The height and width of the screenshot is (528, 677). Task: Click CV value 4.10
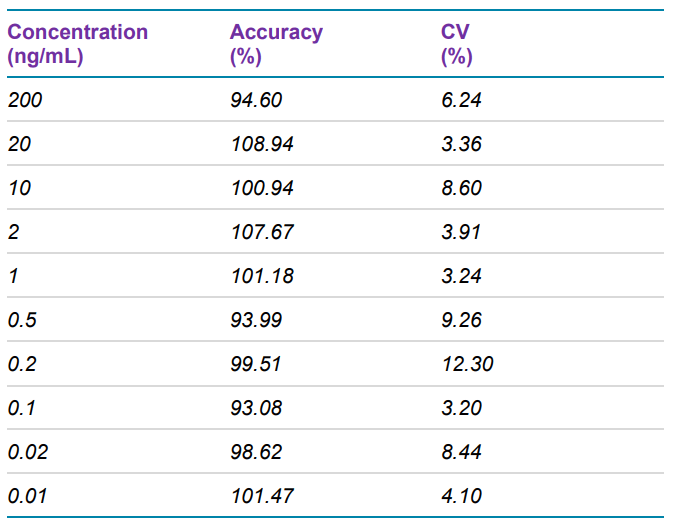[461, 496]
